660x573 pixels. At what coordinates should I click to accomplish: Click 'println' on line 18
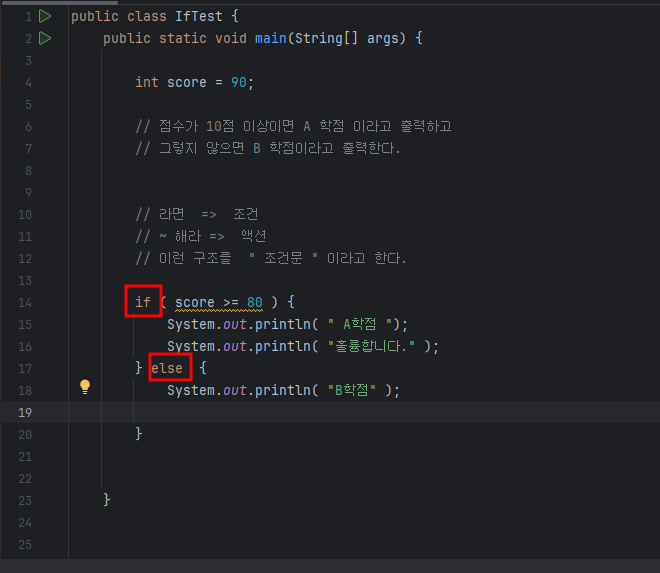(x=283, y=390)
